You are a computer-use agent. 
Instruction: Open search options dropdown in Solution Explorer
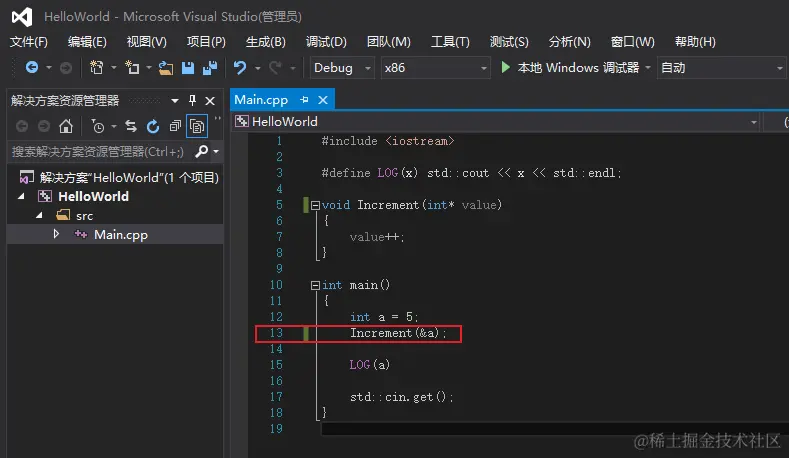(x=216, y=151)
